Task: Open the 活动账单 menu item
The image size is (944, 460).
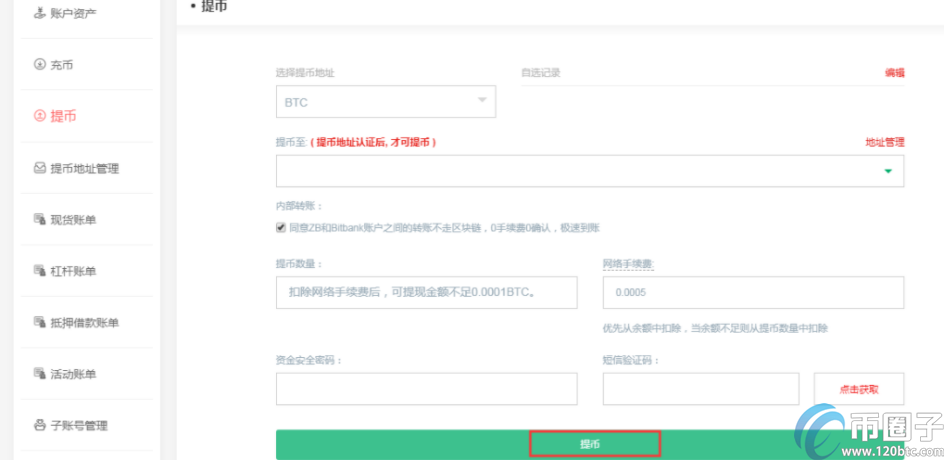Action: point(73,374)
